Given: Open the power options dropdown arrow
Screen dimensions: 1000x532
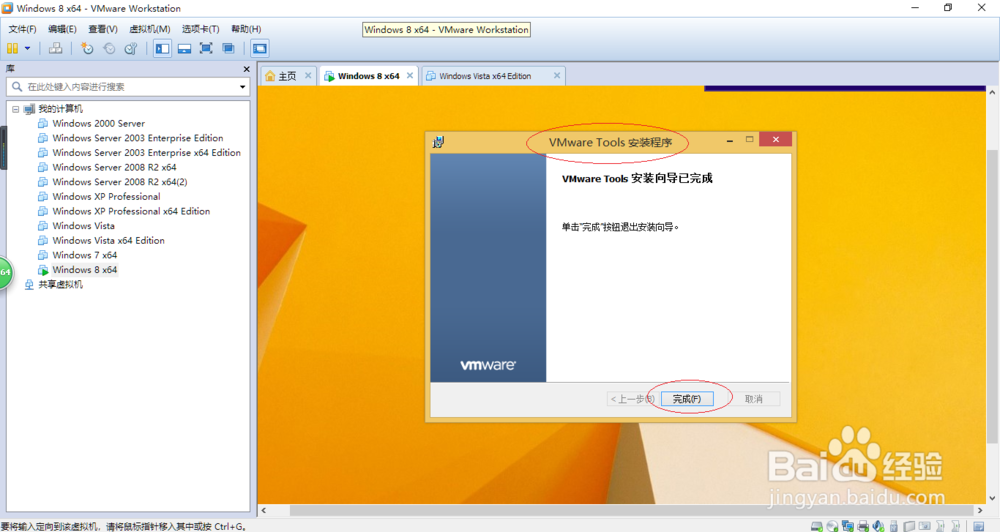Looking at the screenshot, I should [27, 48].
